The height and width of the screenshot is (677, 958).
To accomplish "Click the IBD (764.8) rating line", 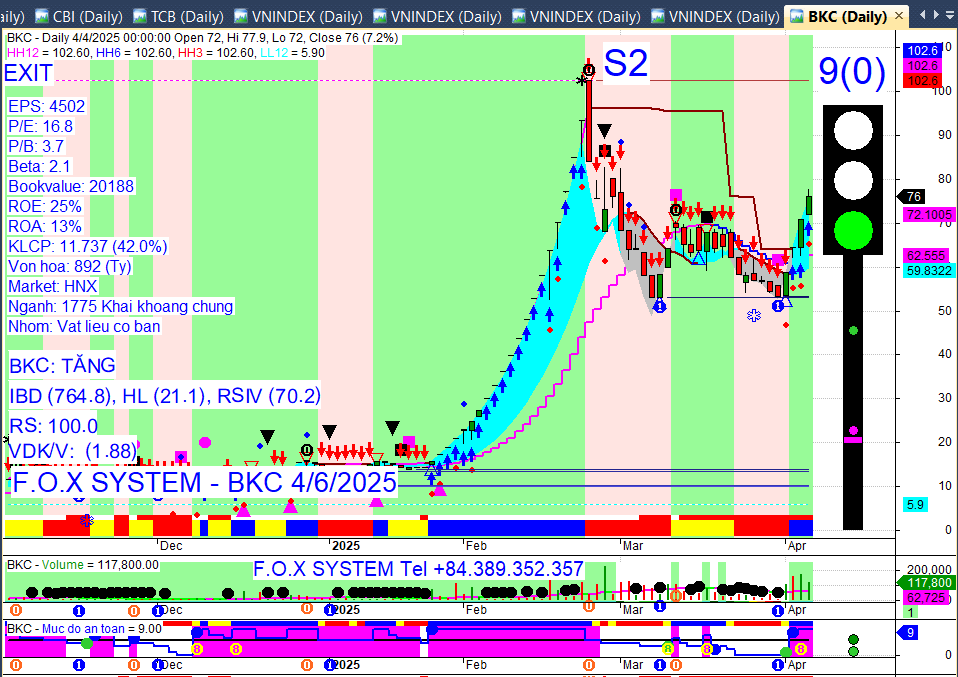I will (x=165, y=397).
